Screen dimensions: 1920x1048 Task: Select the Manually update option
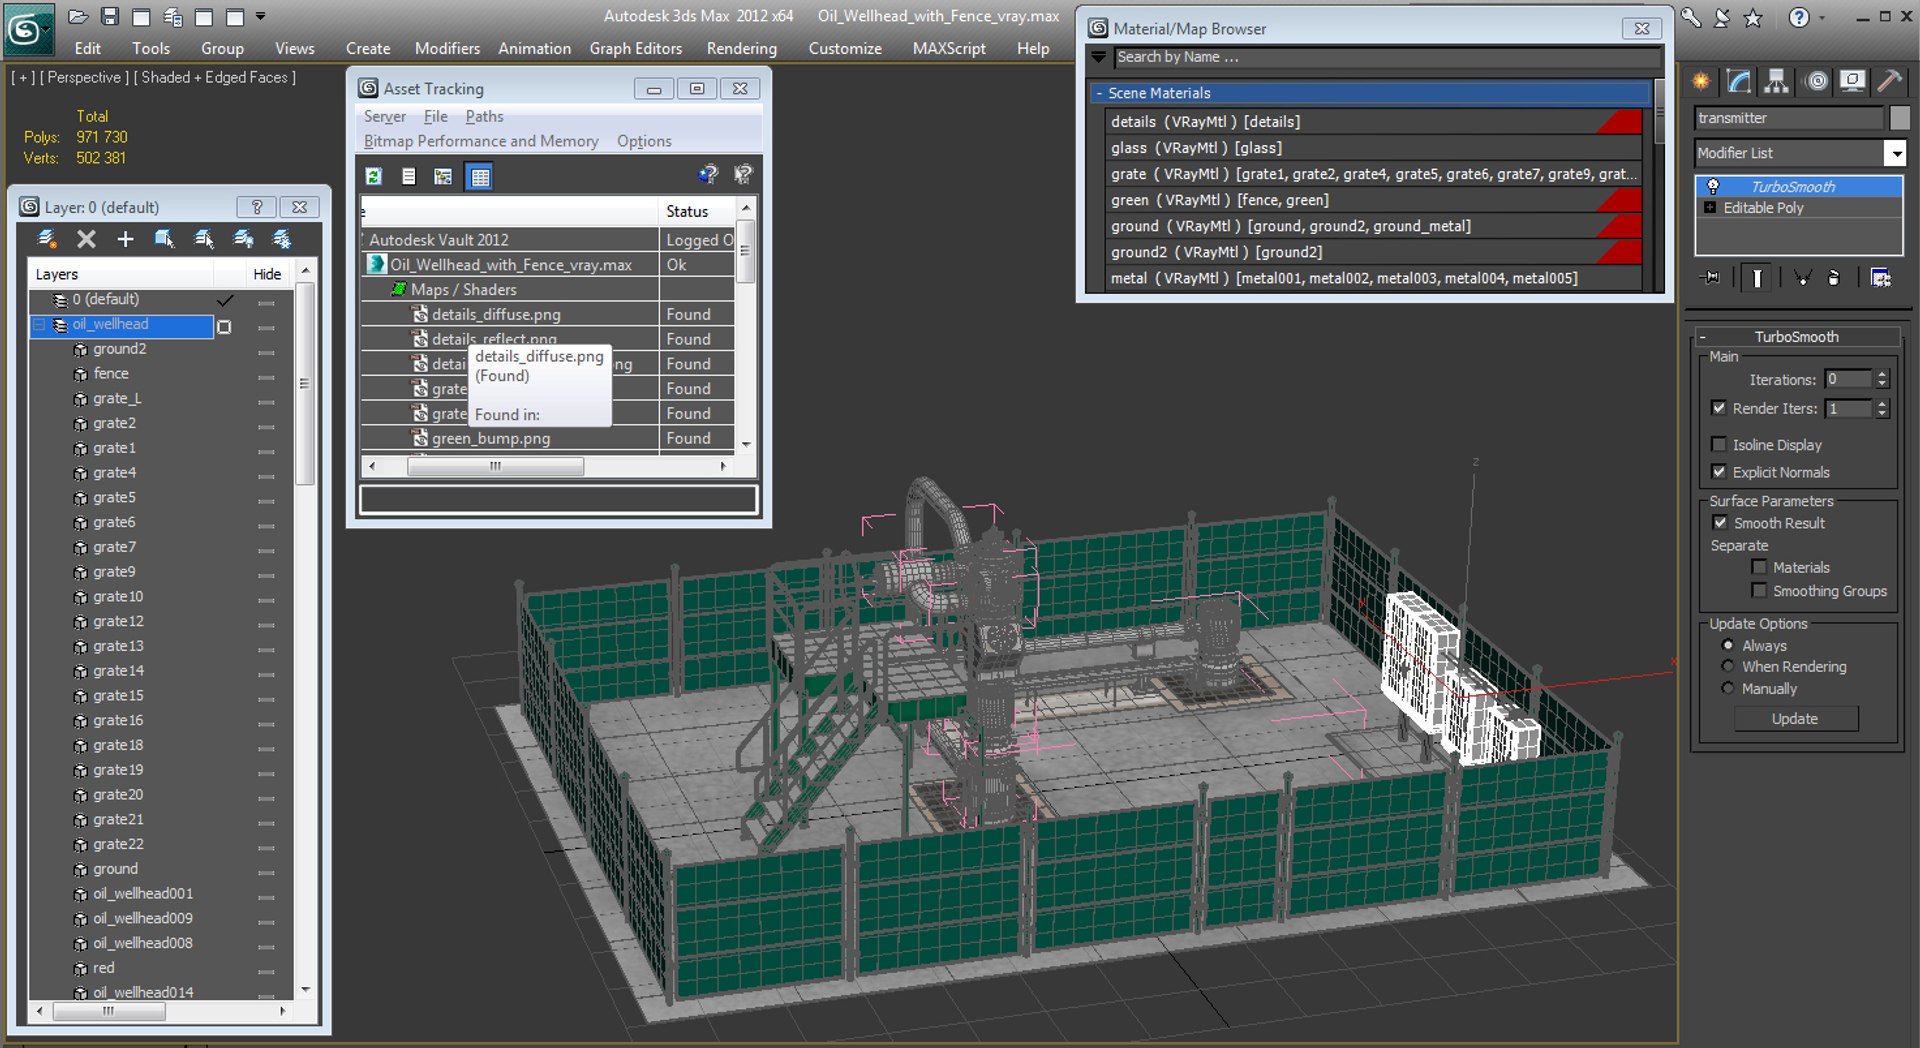pos(1727,688)
